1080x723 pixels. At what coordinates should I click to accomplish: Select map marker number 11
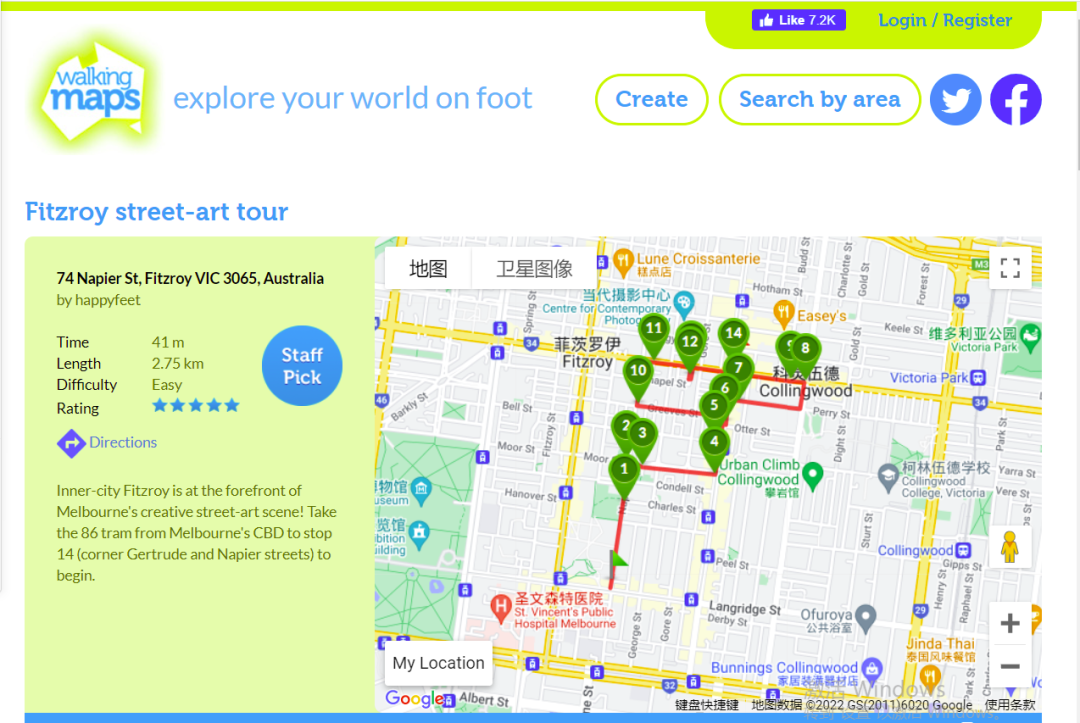[654, 334]
